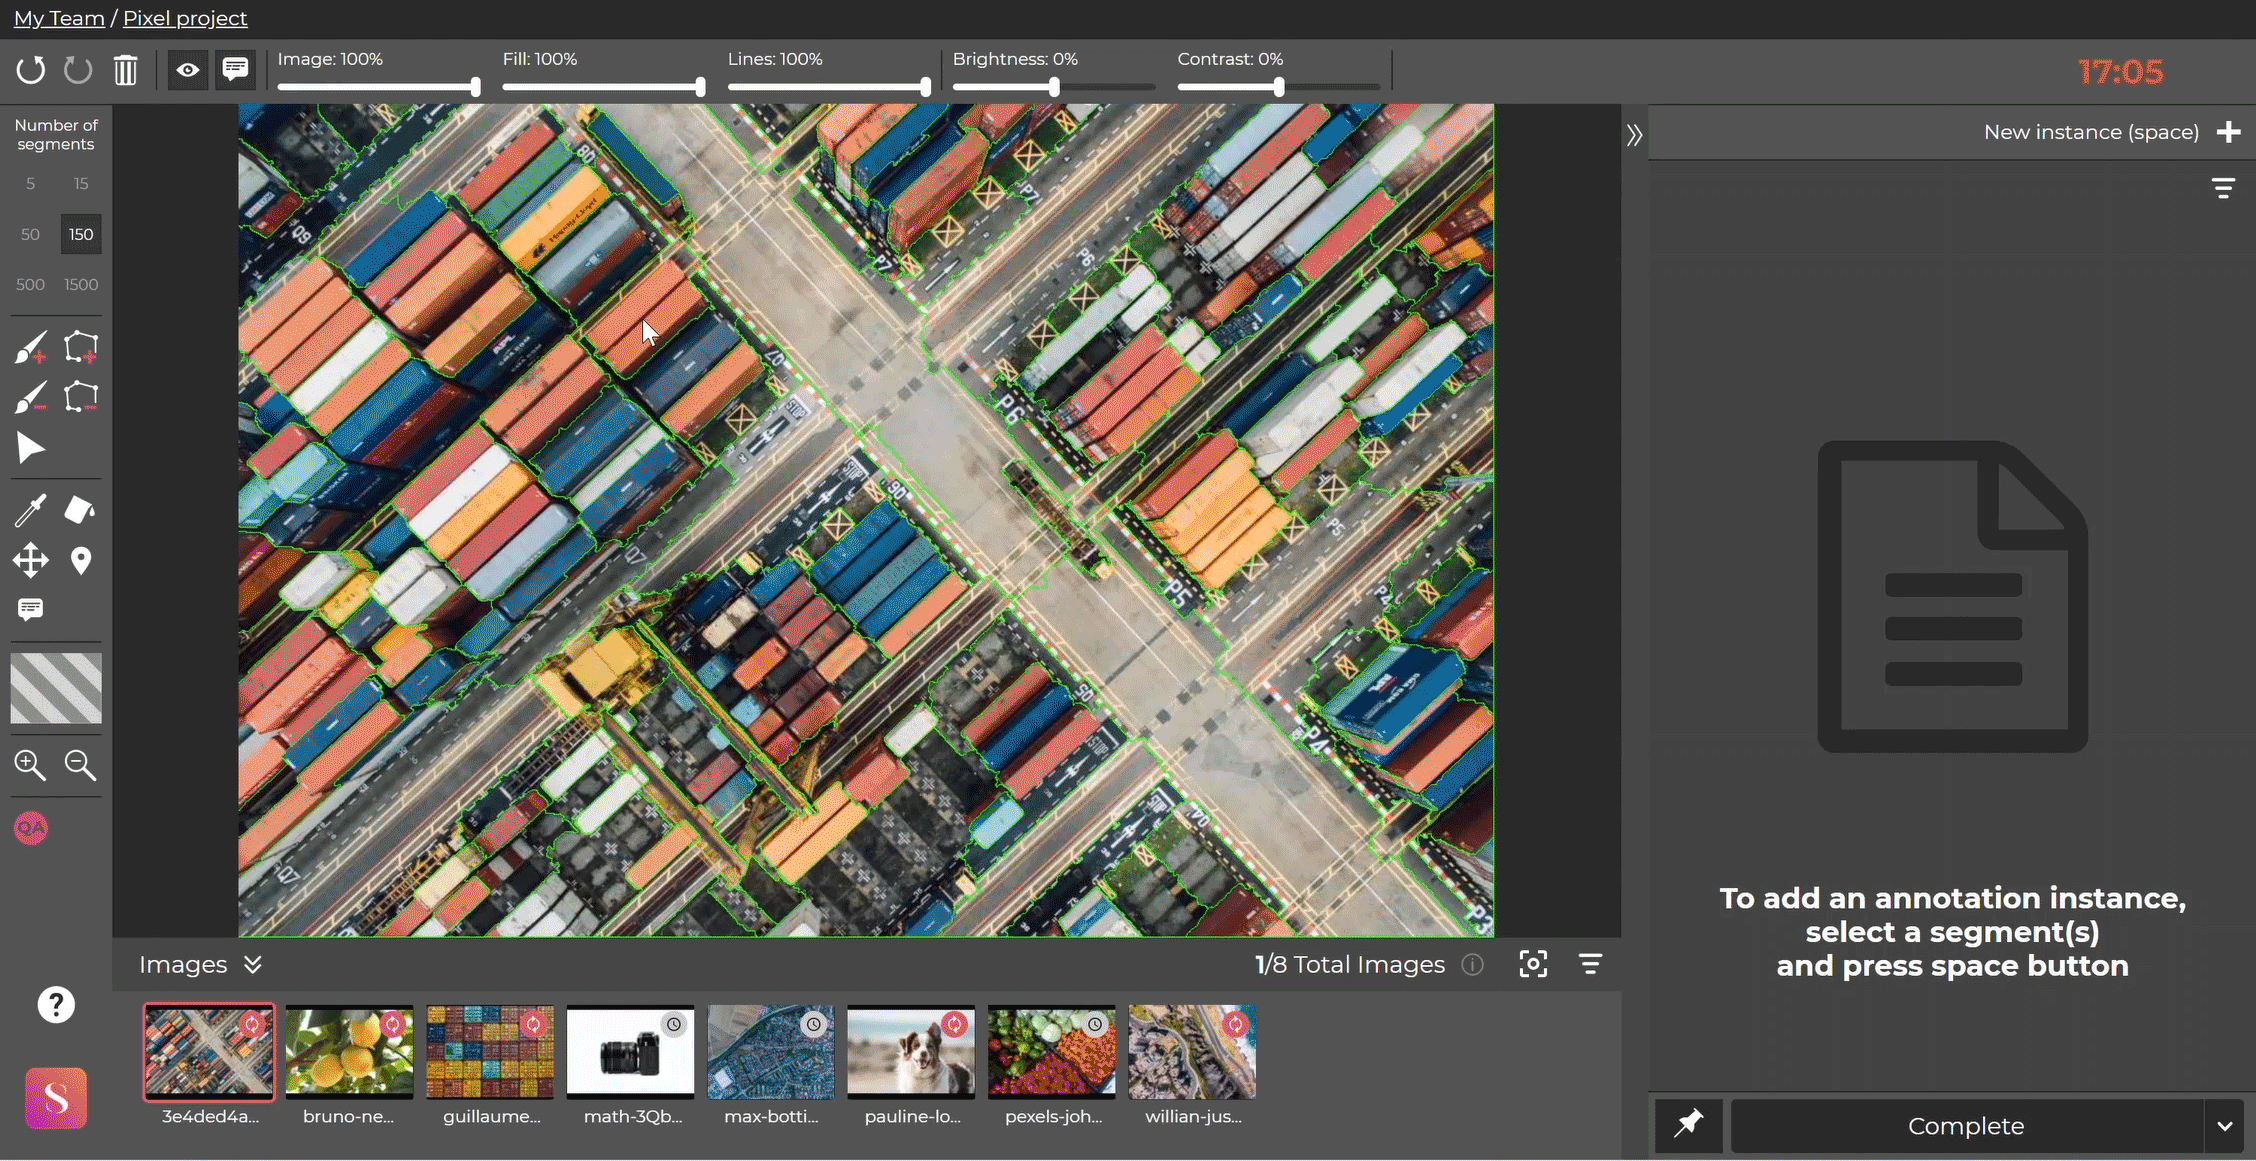Collapse the Images thumbnail strip
Screen dimensions: 2256x1161
pos(253,964)
